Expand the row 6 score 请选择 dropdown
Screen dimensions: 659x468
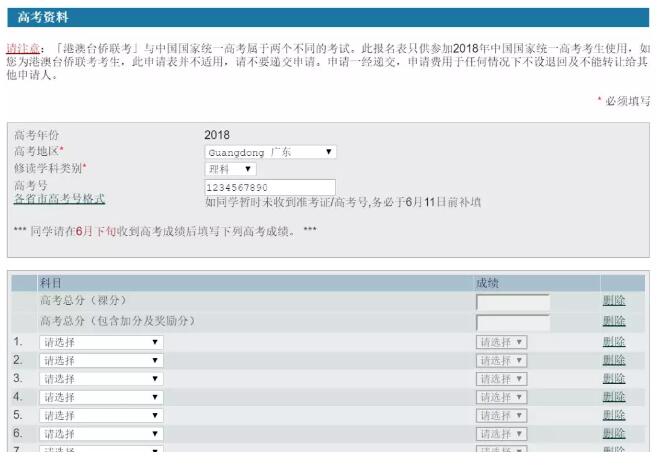click(501, 433)
